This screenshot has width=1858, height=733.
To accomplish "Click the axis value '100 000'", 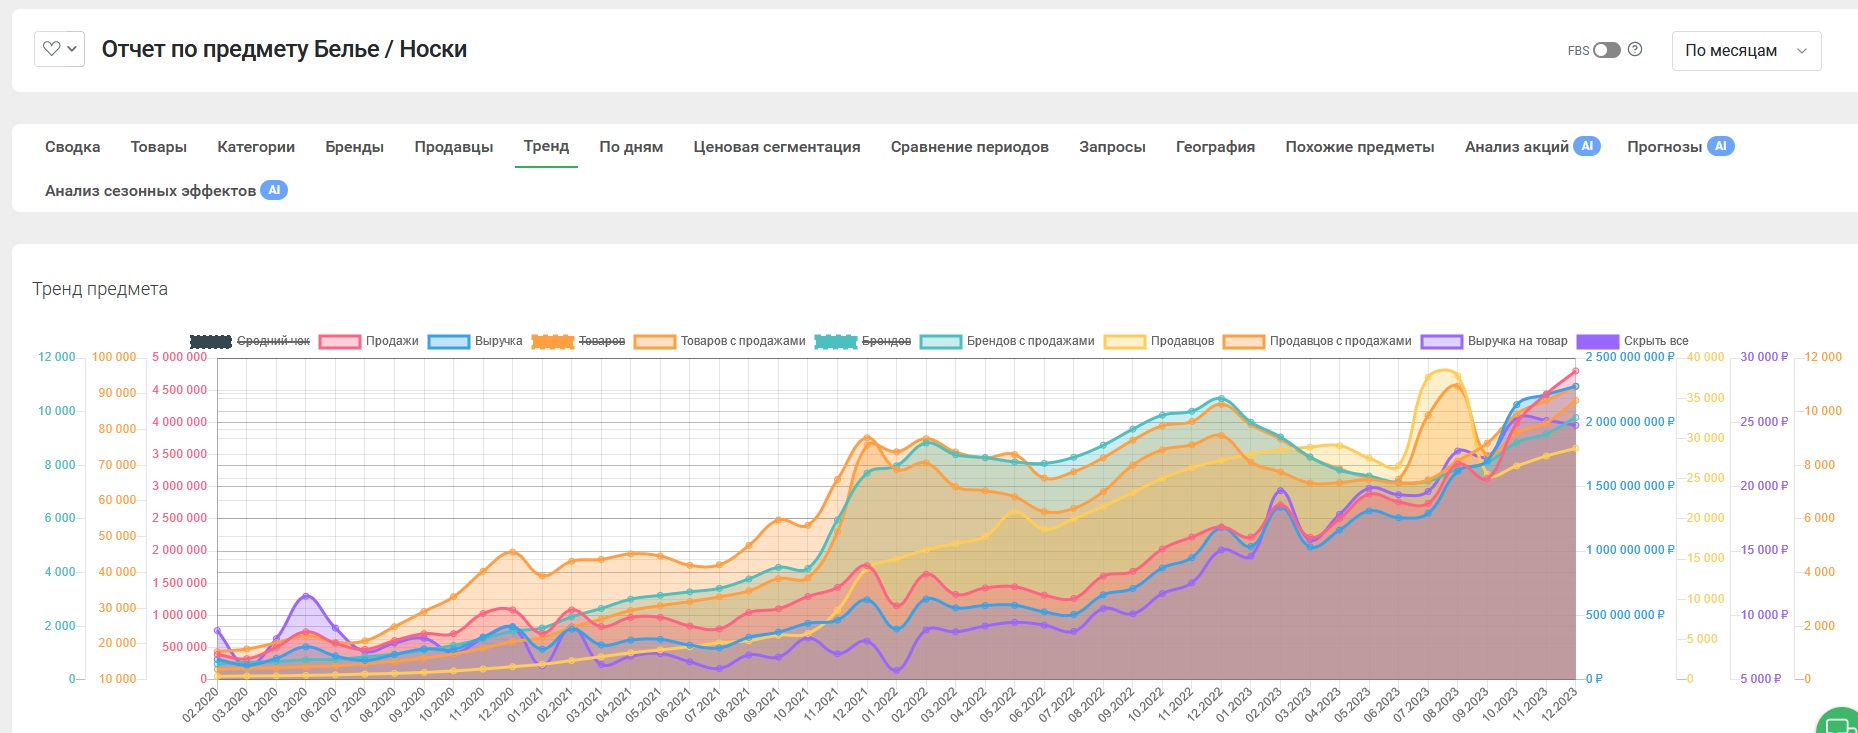I will (114, 357).
